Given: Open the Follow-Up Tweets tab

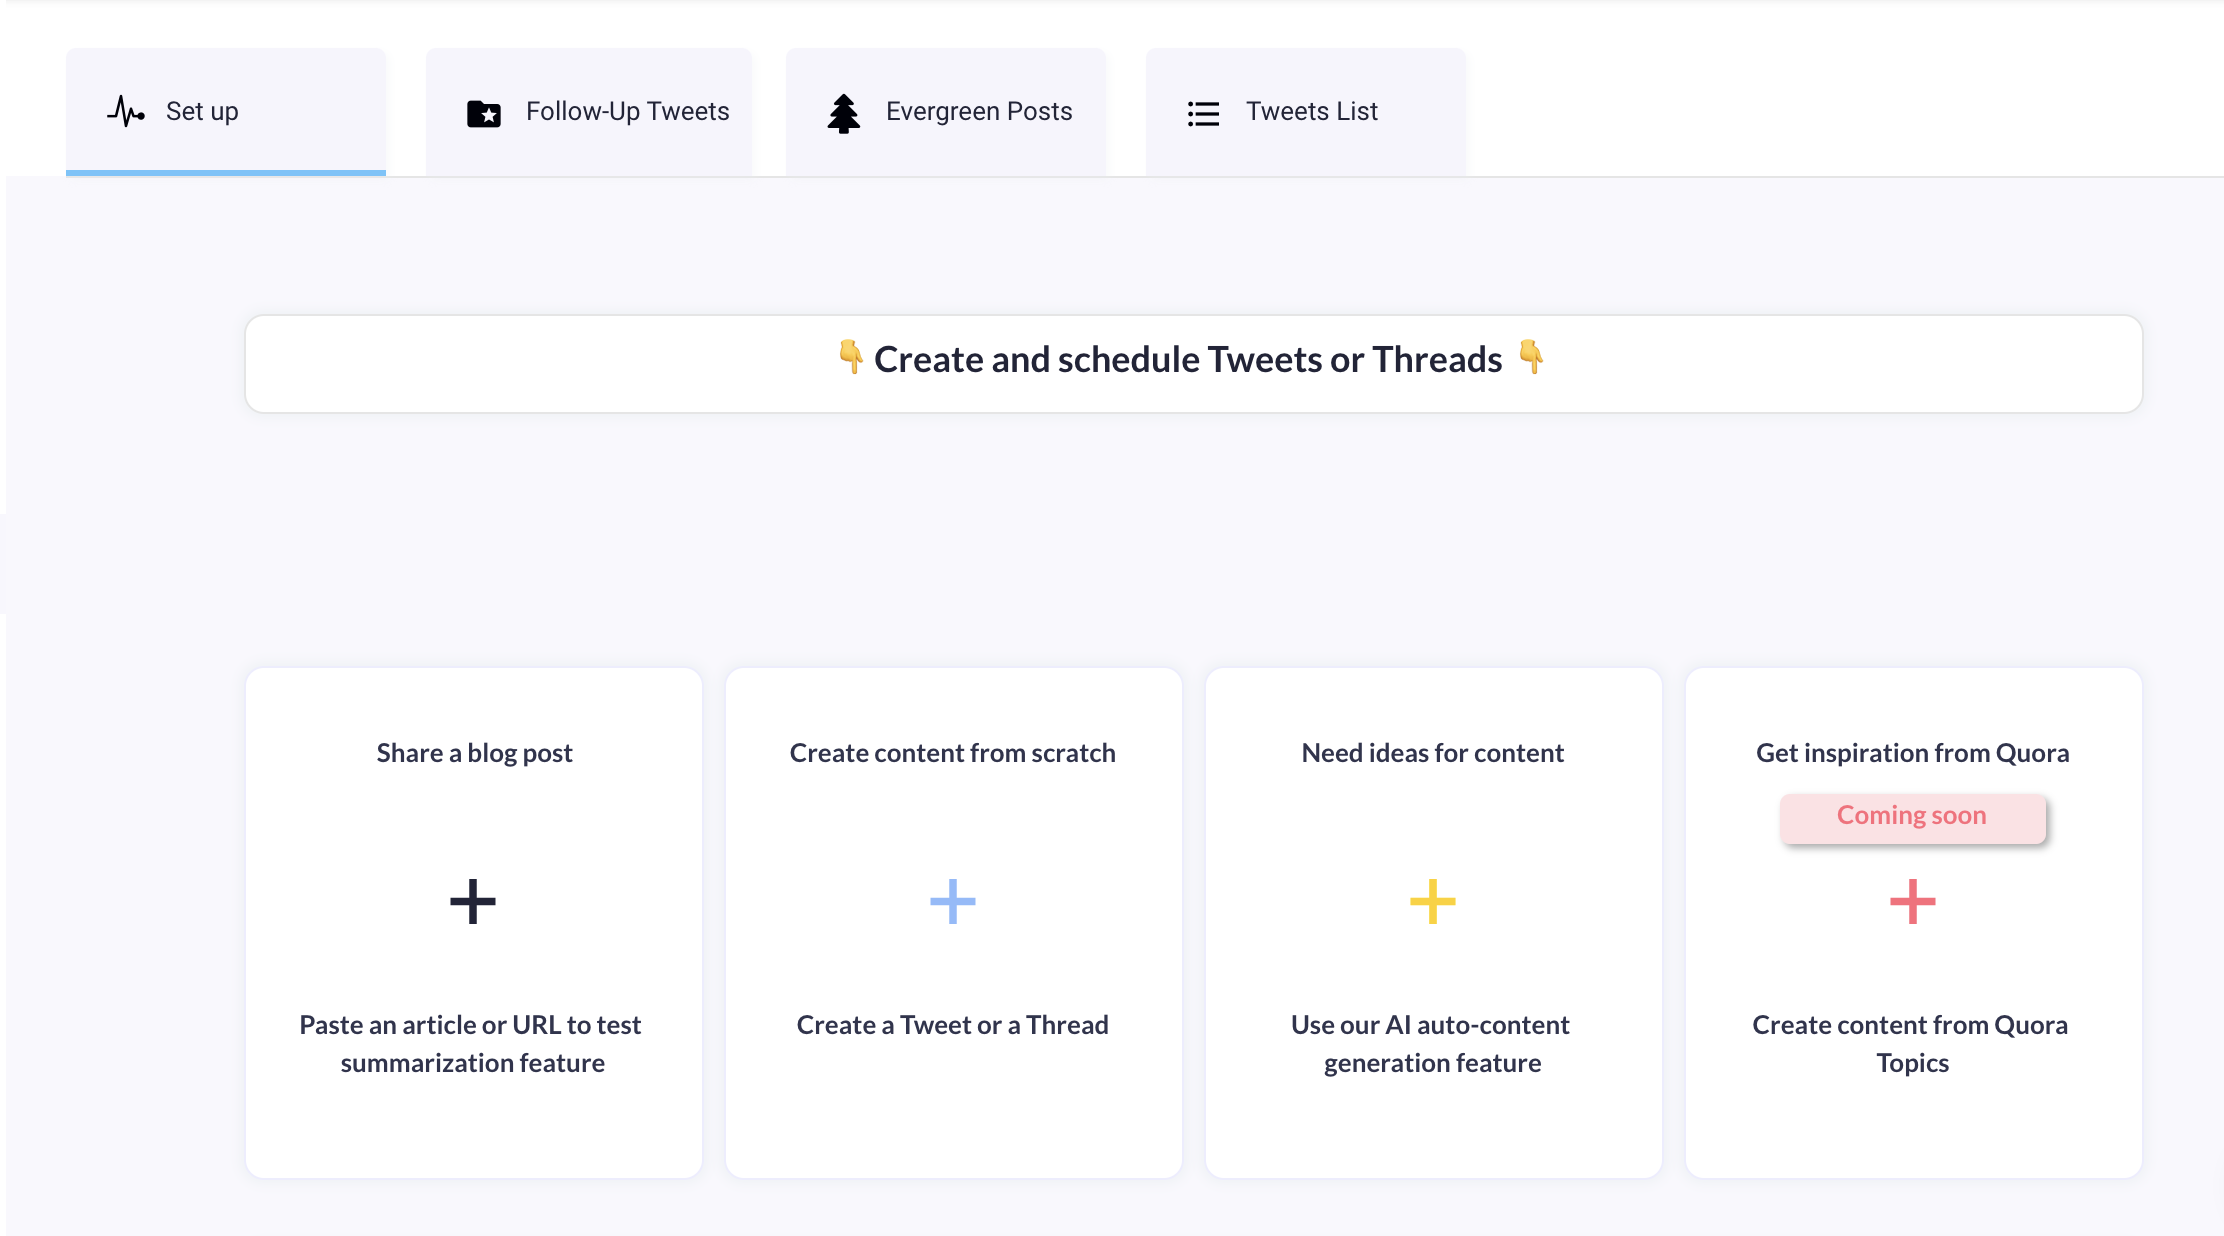Looking at the screenshot, I should pos(627,112).
